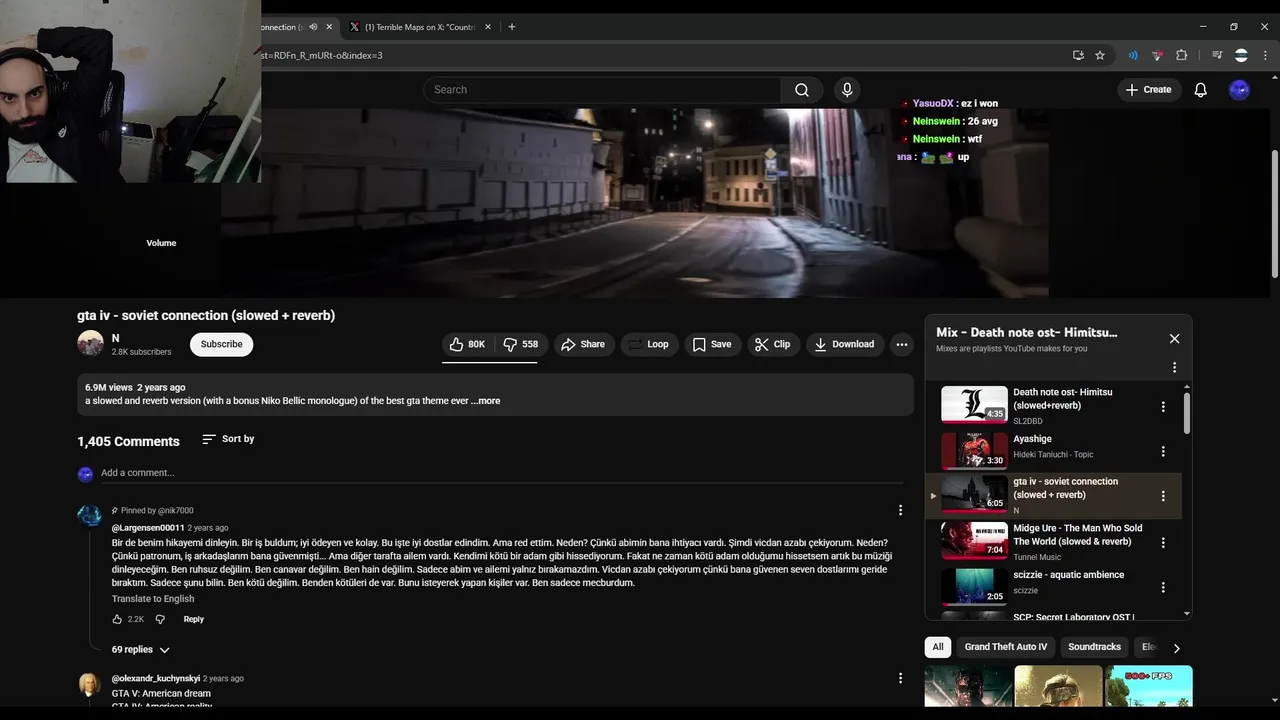The height and width of the screenshot is (720, 1280).
Task: Create a Clip of the video
Action: [772, 344]
